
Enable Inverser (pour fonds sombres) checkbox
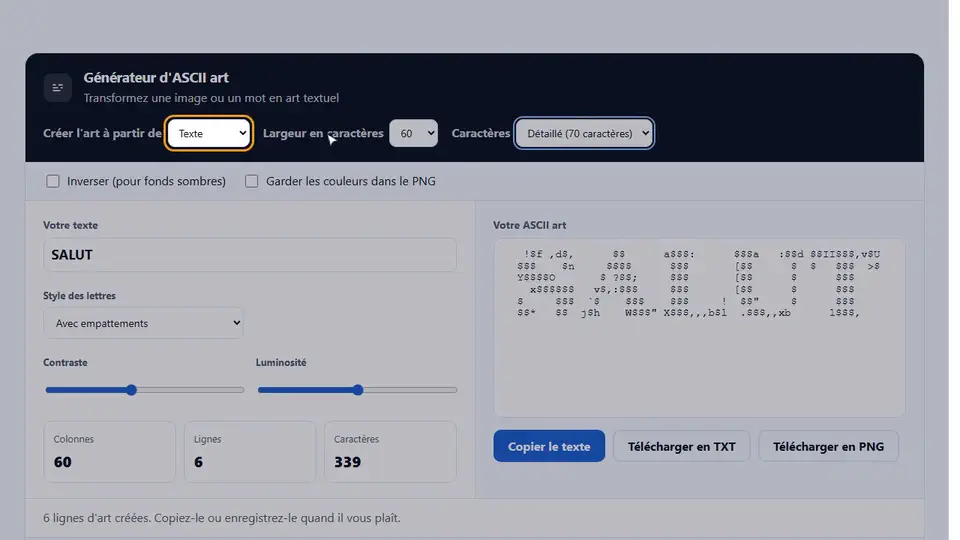tap(53, 181)
